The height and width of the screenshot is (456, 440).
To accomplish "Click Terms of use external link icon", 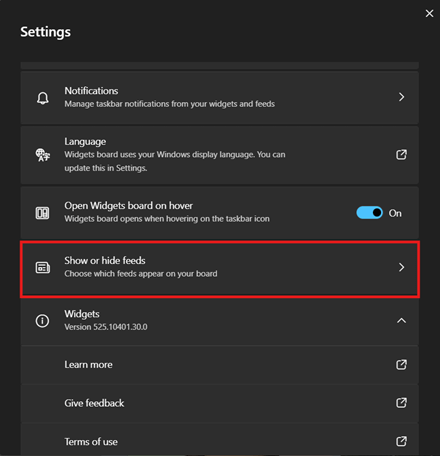I will 401,441.
